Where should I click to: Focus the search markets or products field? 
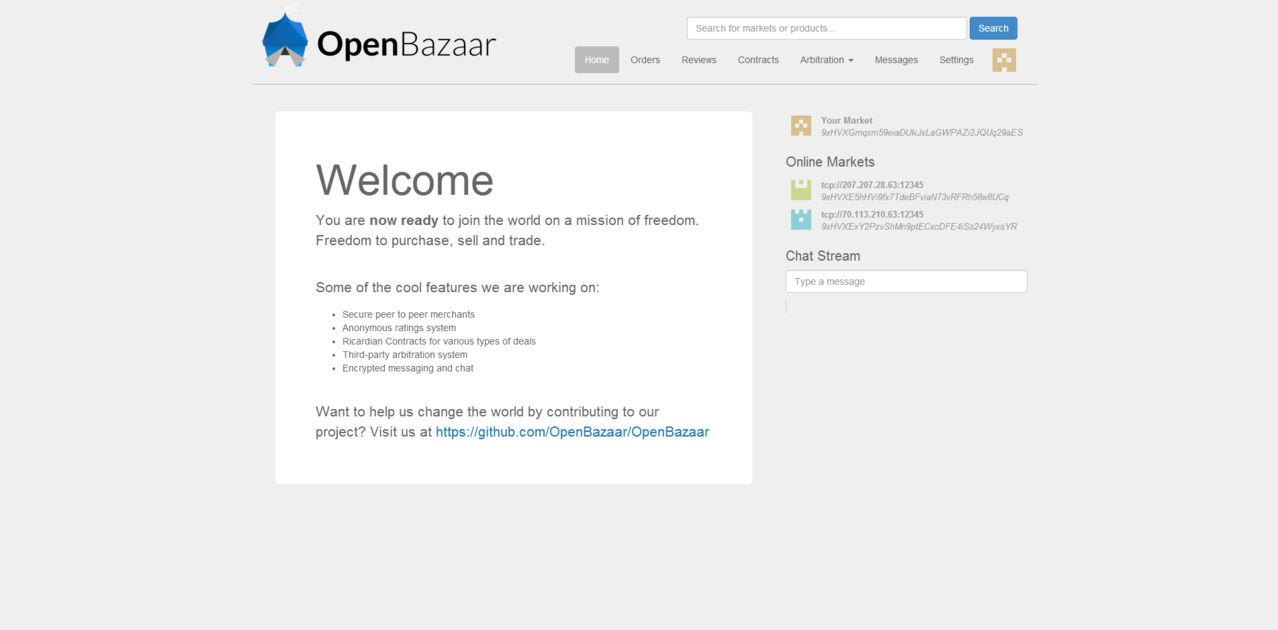pyautogui.click(x=827, y=28)
